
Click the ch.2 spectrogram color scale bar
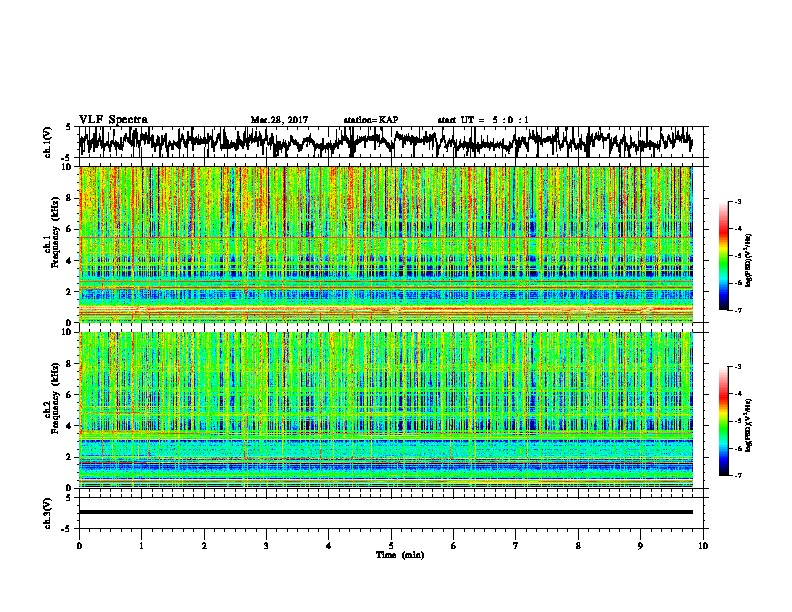point(723,421)
